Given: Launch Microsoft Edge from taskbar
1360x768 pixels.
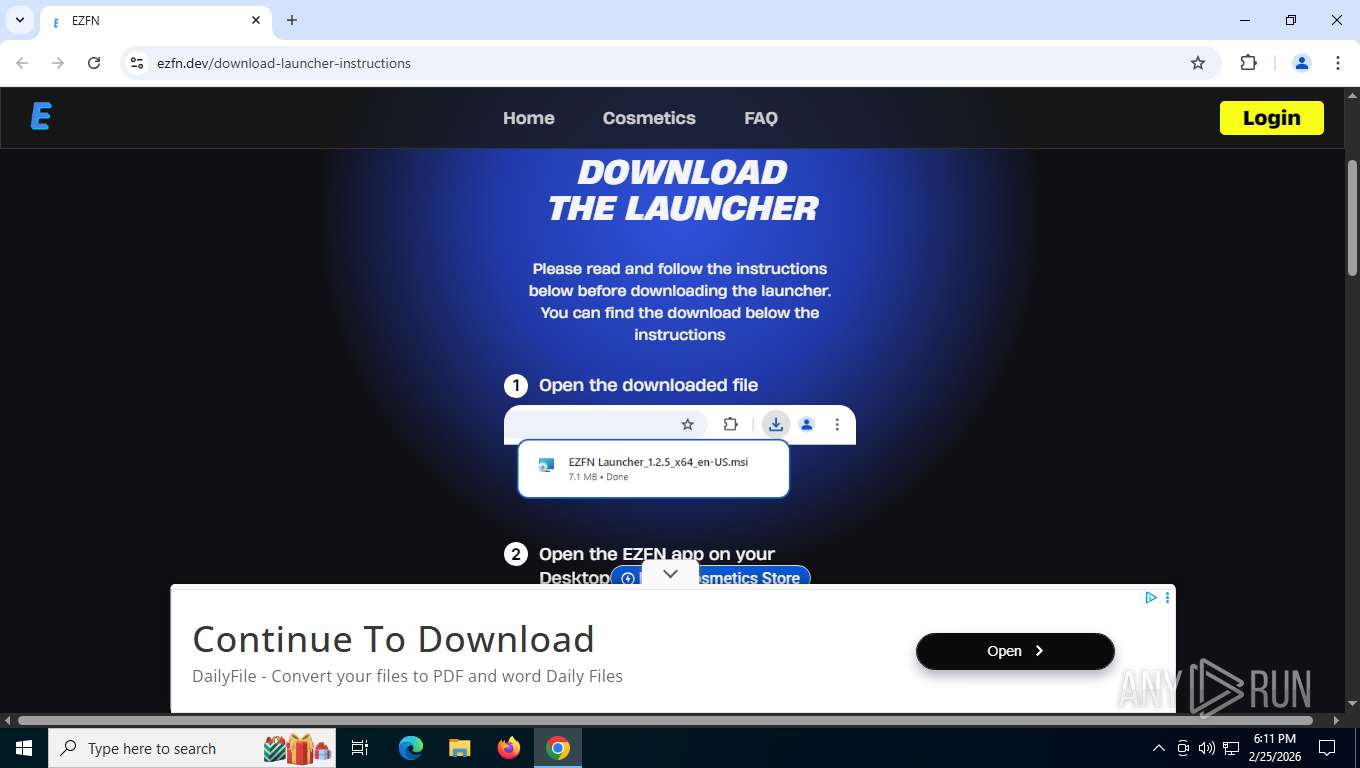Looking at the screenshot, I should (411, 748).
